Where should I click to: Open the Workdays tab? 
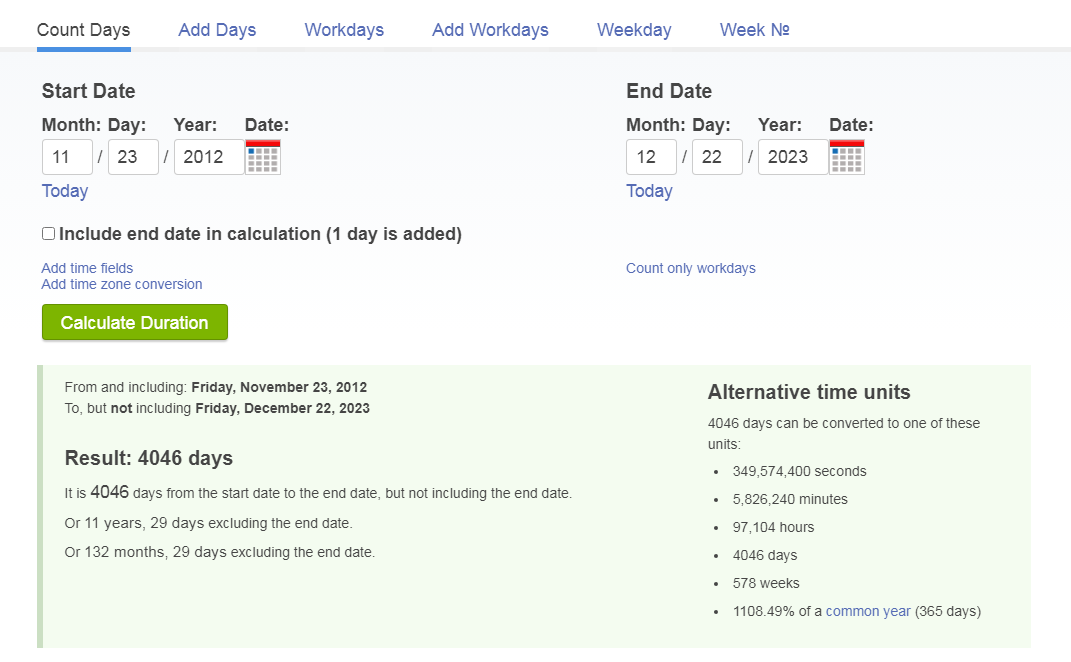click(344, 30)
